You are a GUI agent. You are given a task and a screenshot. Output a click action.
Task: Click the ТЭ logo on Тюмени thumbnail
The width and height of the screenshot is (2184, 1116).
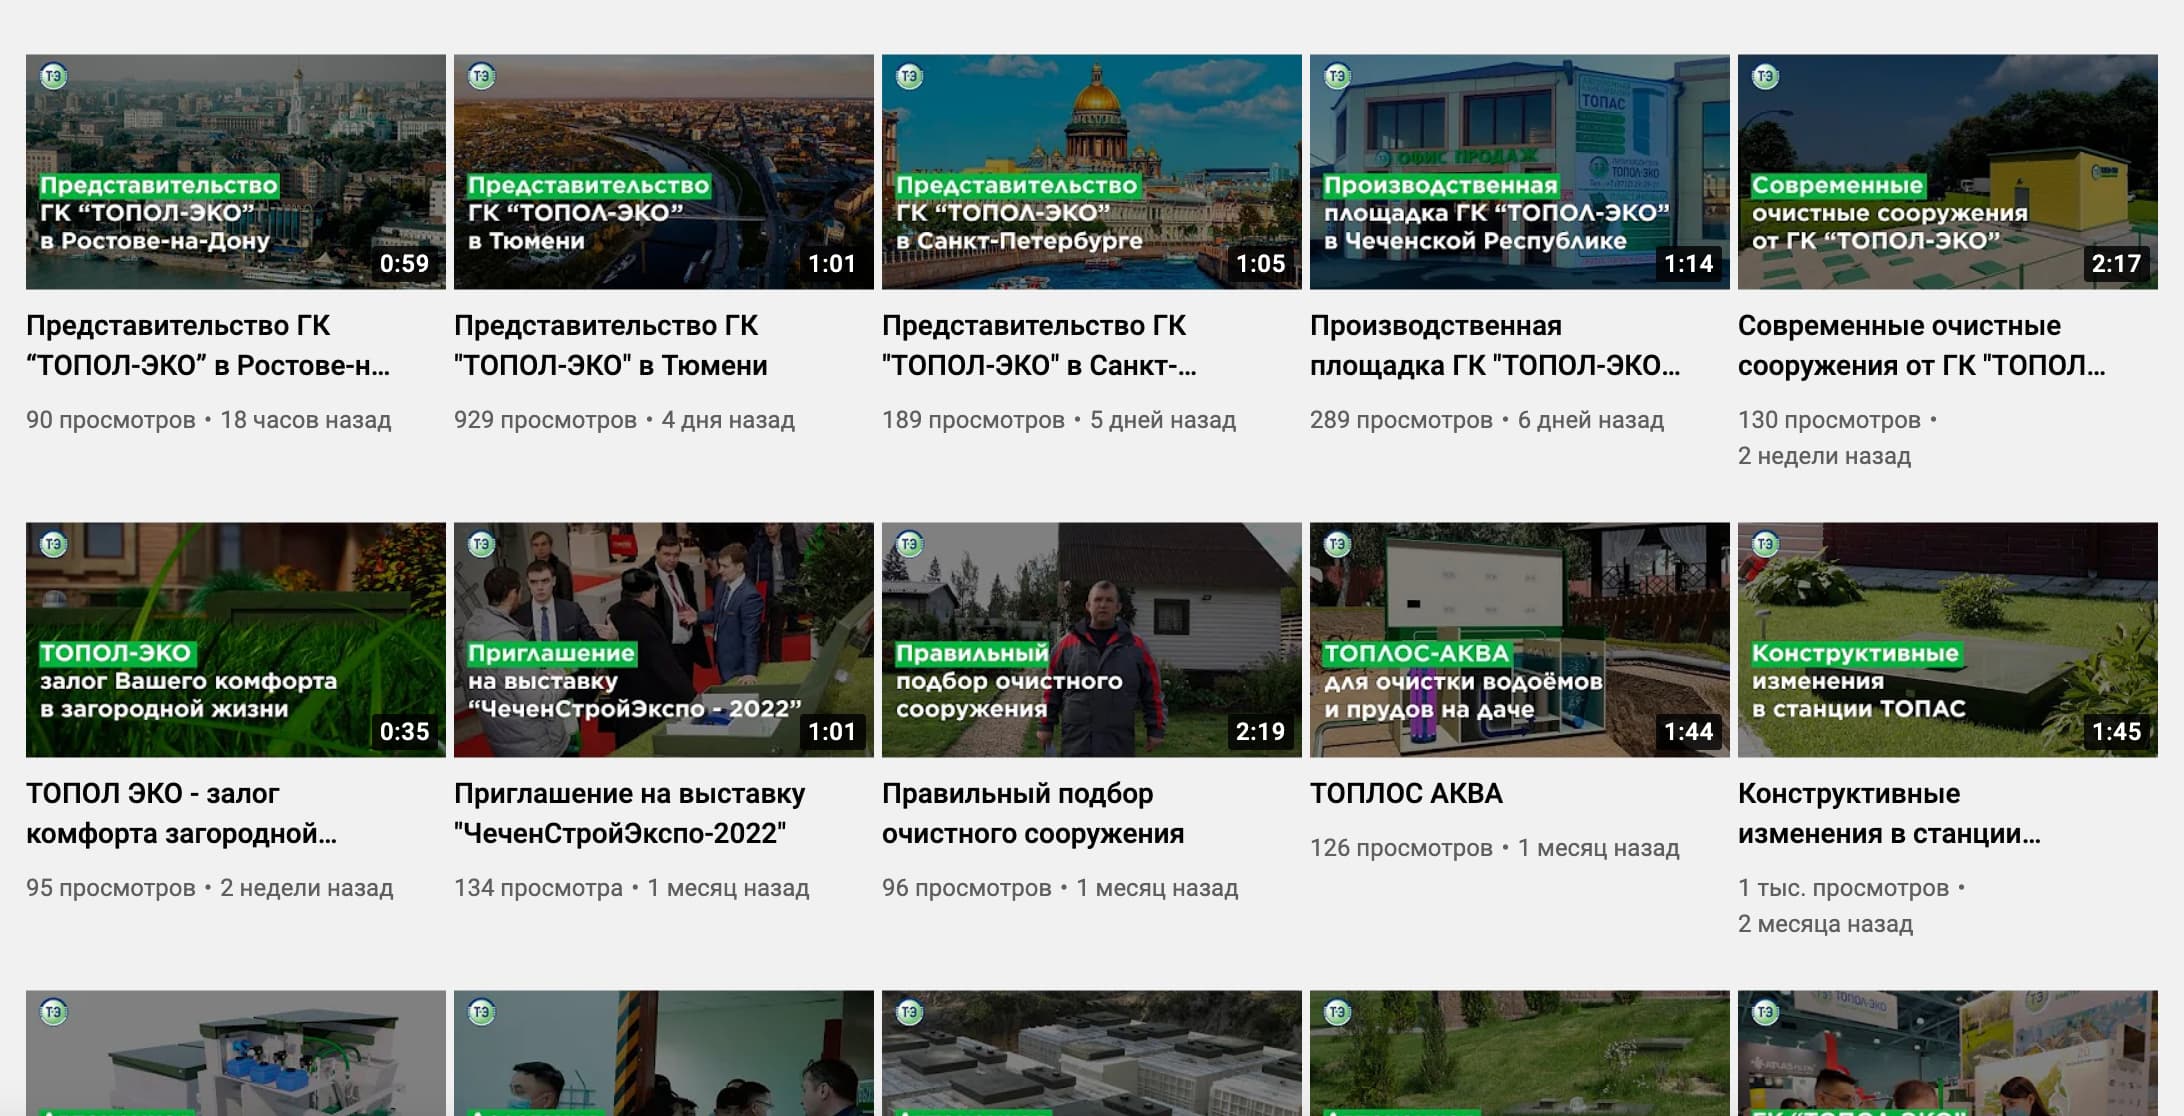[x=482, y=76]
